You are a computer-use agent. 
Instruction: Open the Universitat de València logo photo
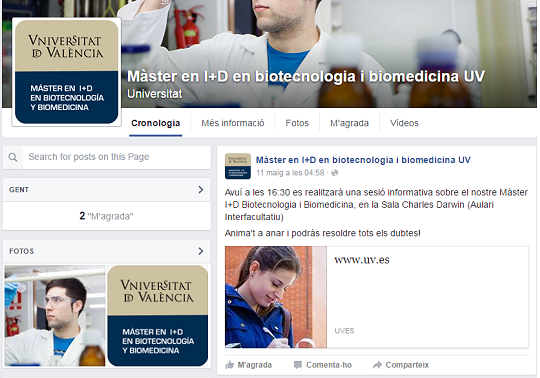click(158, 316)
